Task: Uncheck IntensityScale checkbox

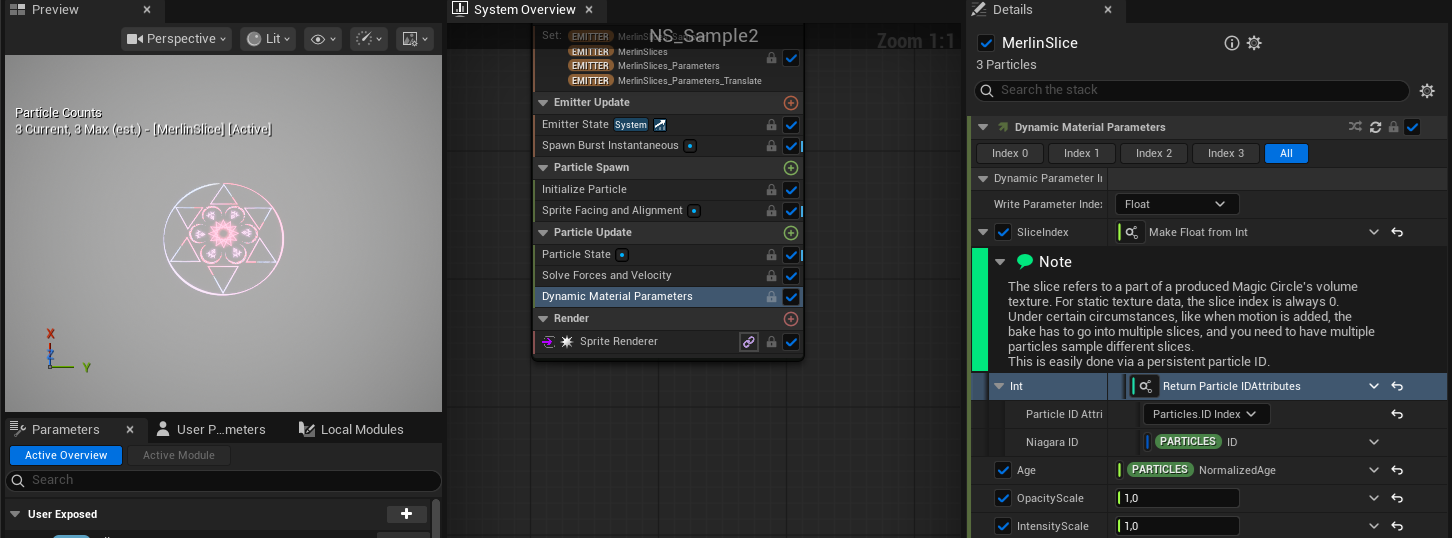Action: (1003, 526)
